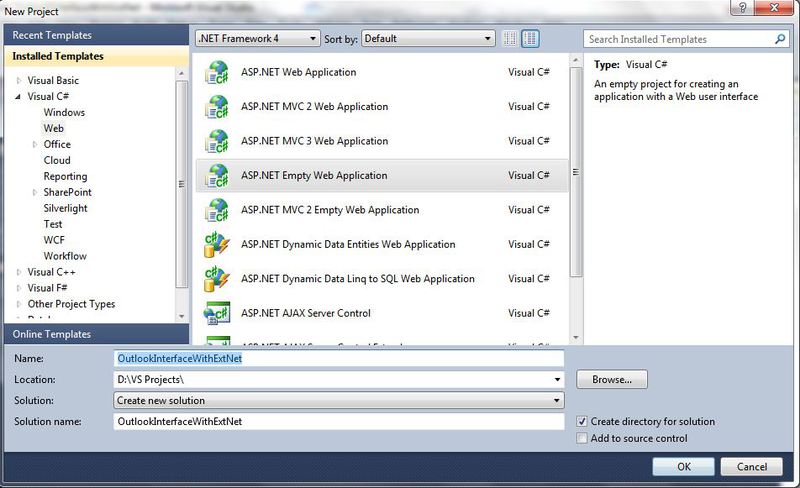Click the template list scrollbar thumb
This screenshot has width=800, height=488.
(x=576, y=172)
